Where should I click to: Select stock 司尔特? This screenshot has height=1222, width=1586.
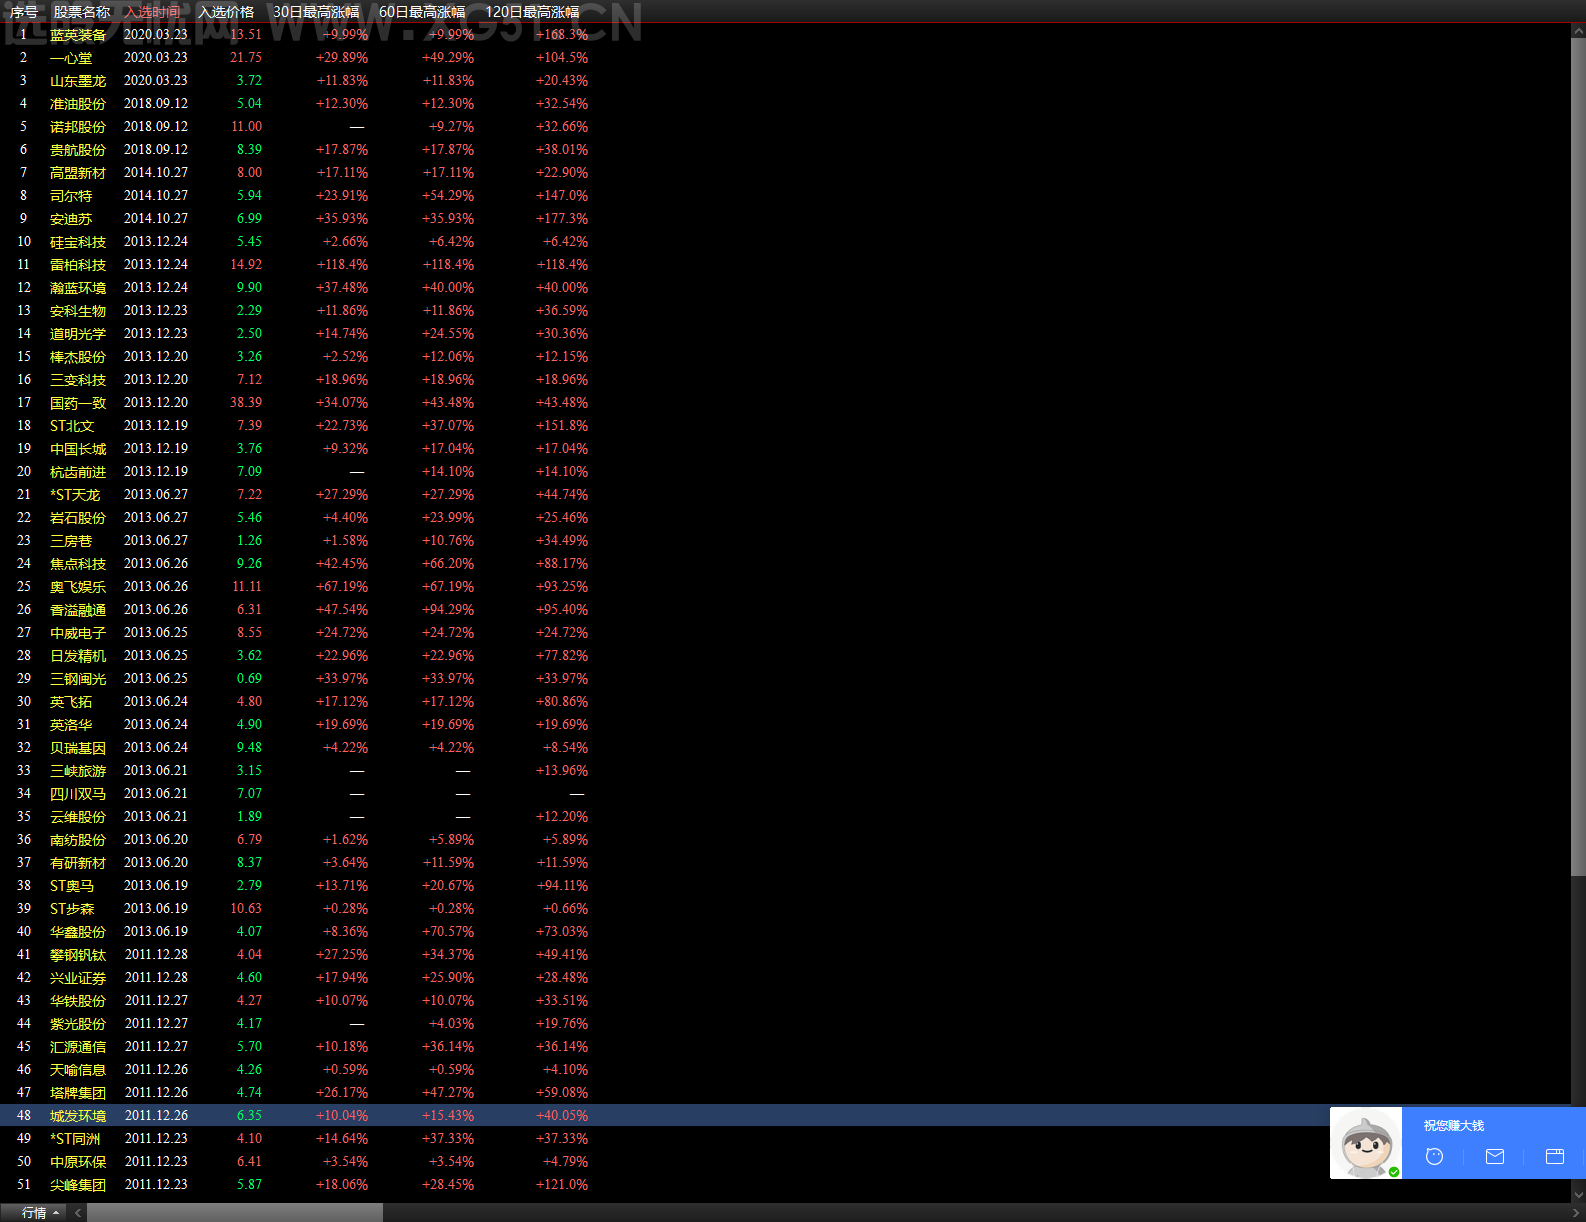point(71,196)
